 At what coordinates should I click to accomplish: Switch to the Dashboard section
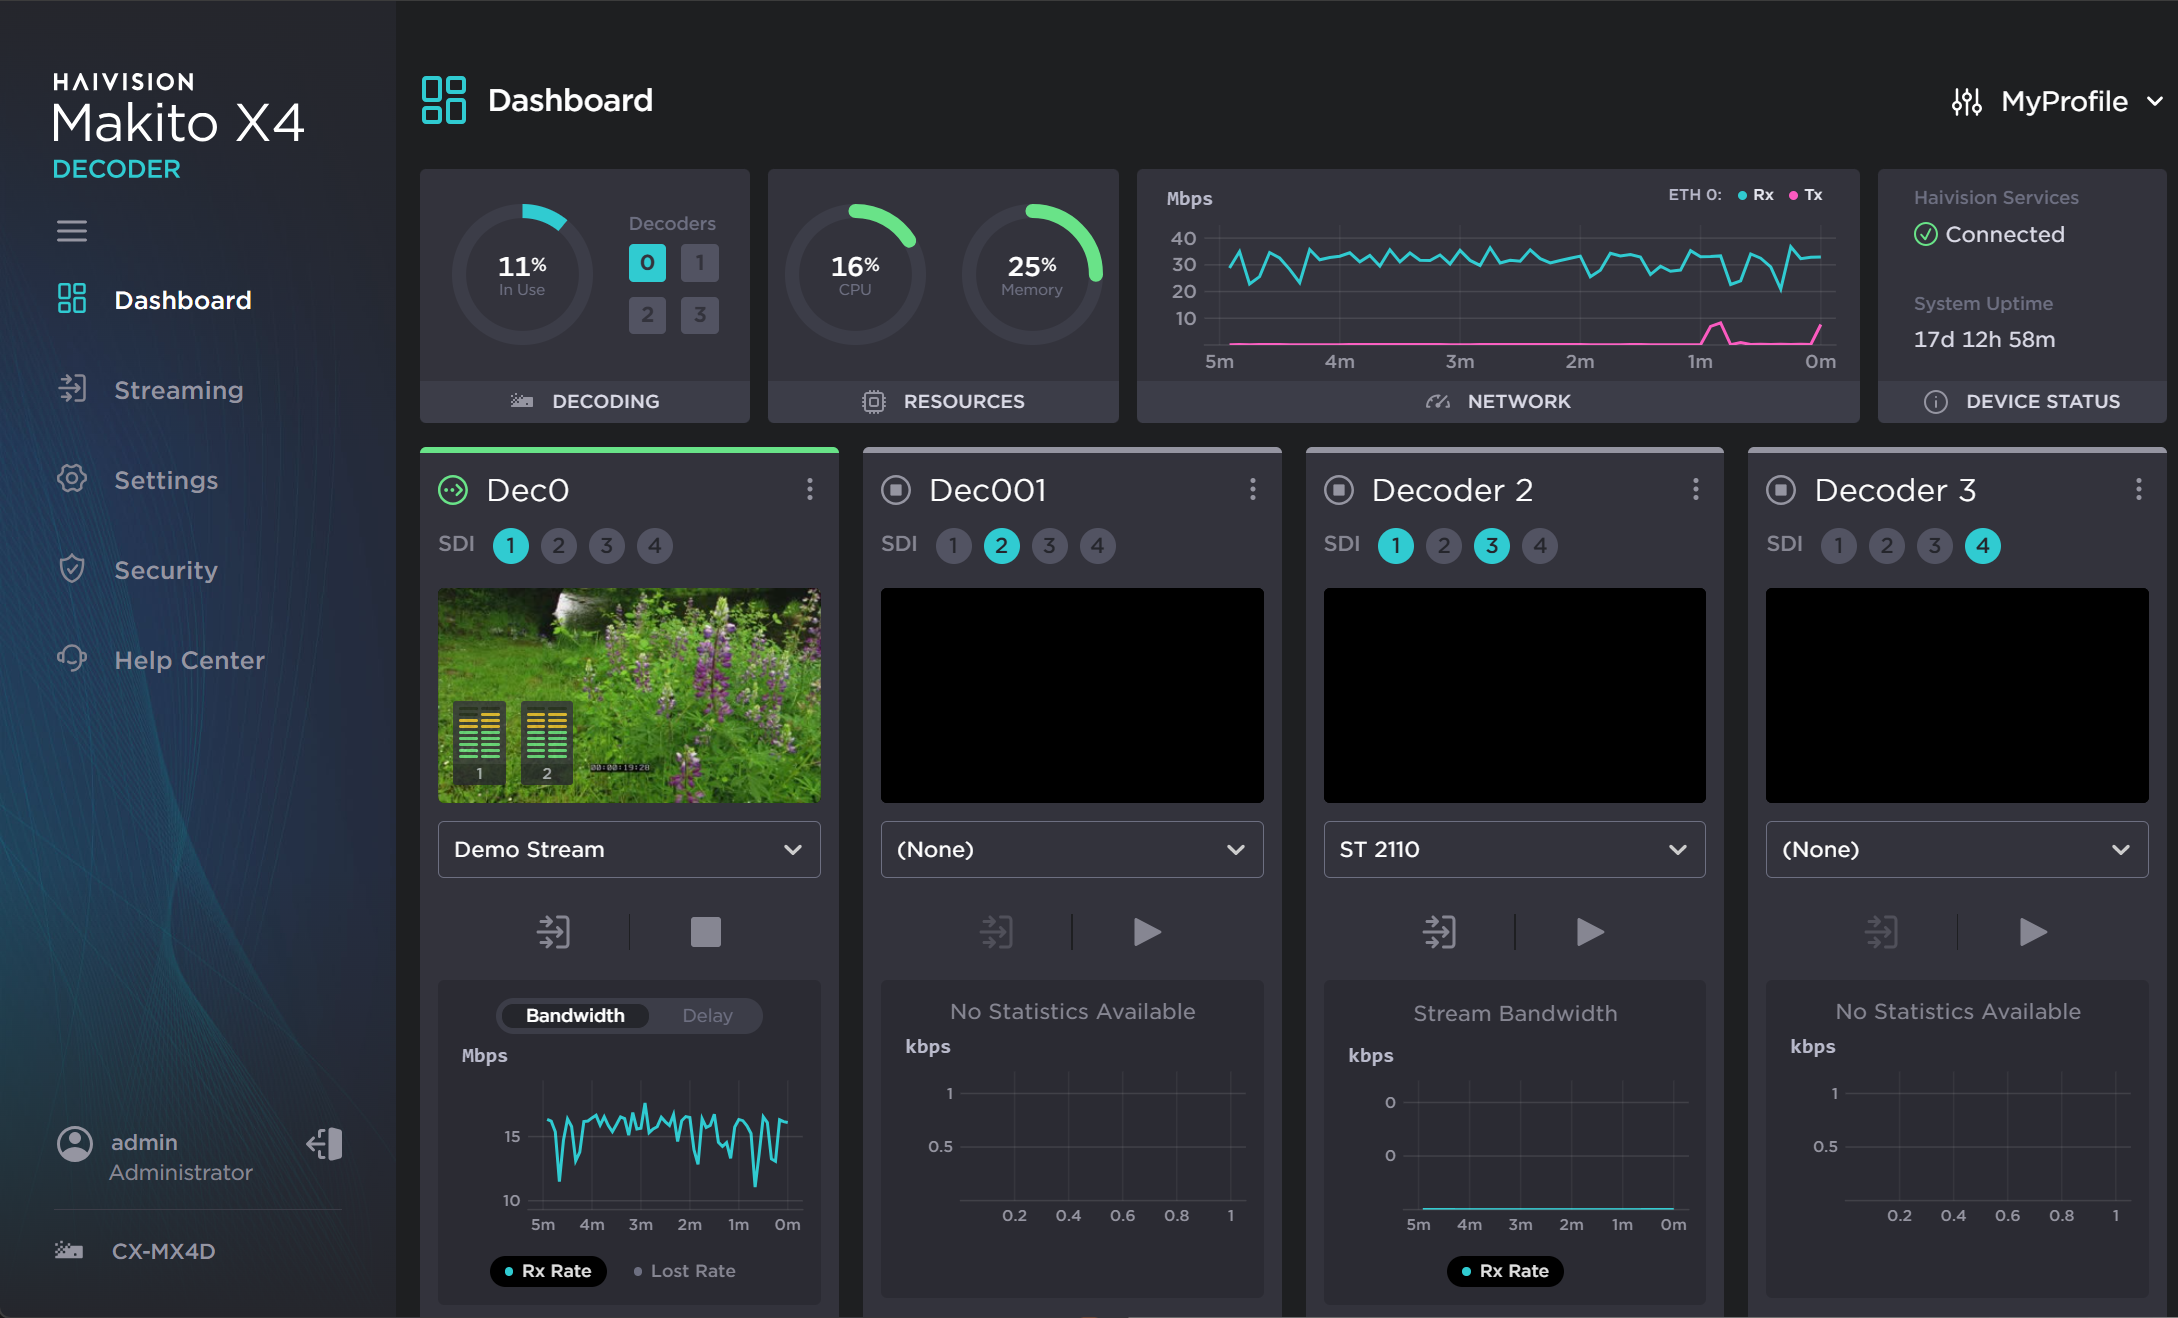coord(183,299)
